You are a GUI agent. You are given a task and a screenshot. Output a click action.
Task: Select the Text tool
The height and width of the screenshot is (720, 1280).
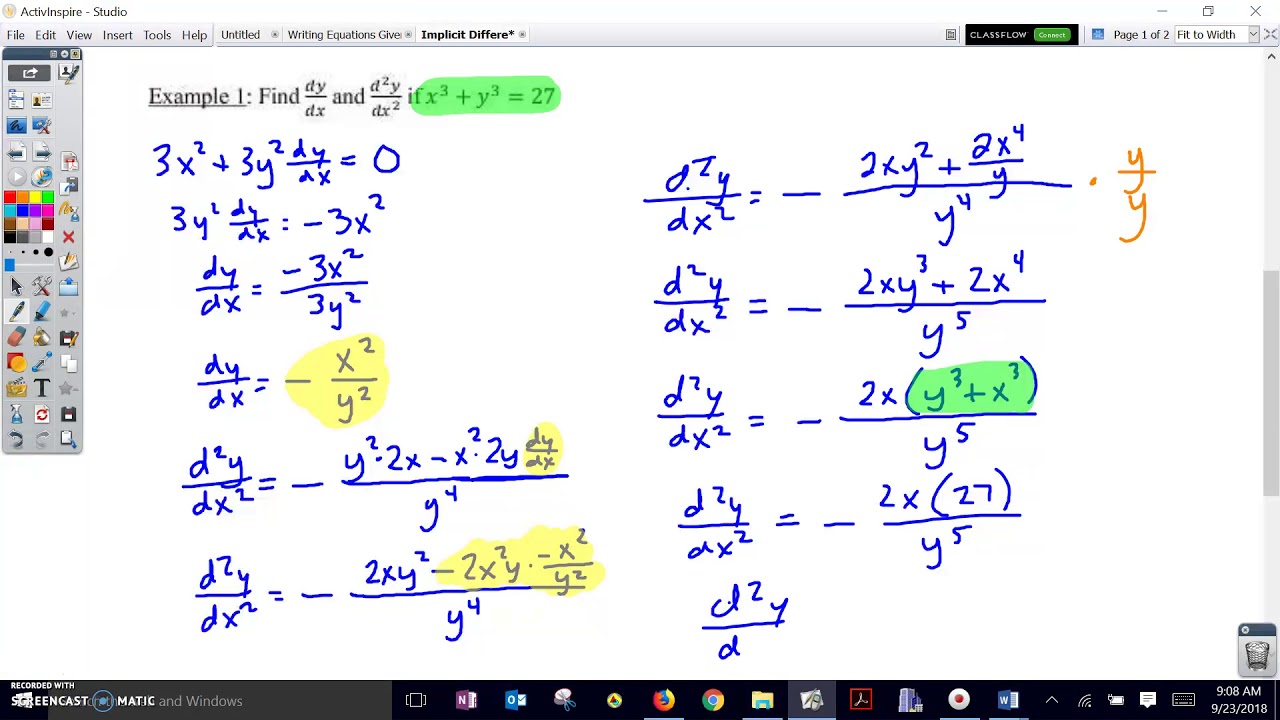point(41,388)
